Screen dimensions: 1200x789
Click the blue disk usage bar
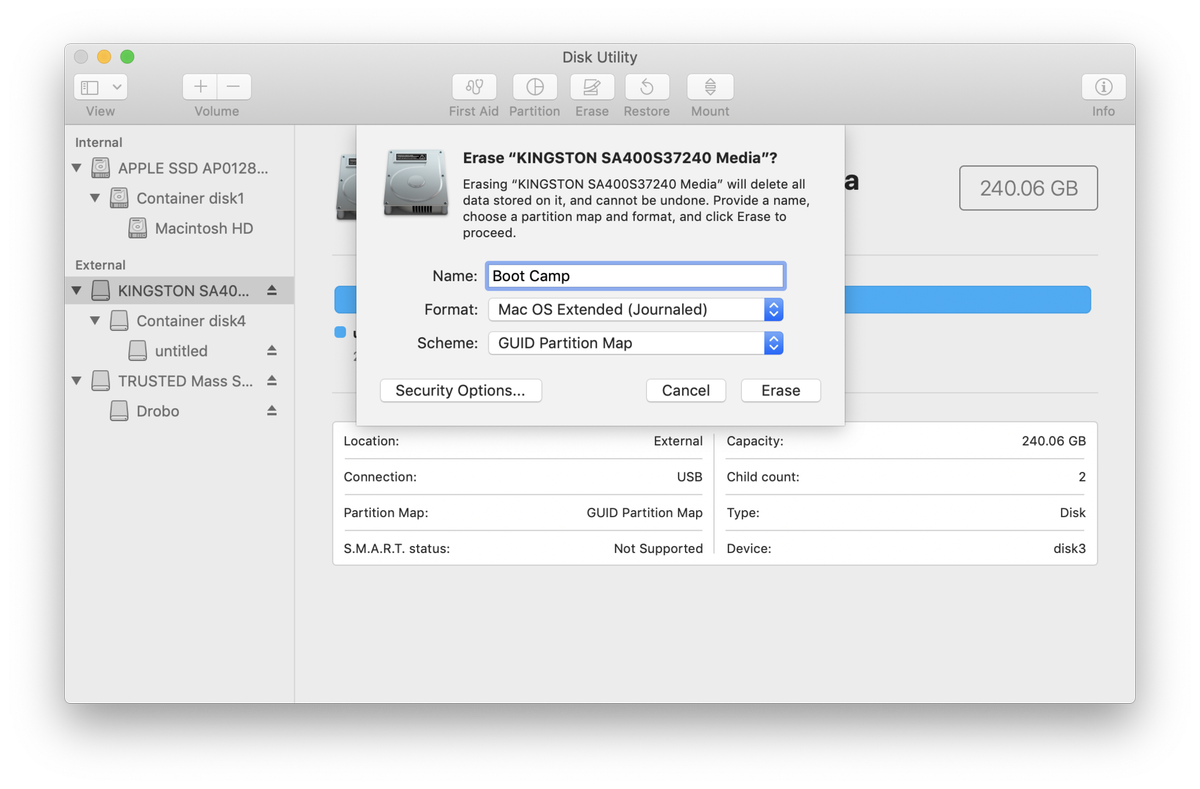coord(968,300)
